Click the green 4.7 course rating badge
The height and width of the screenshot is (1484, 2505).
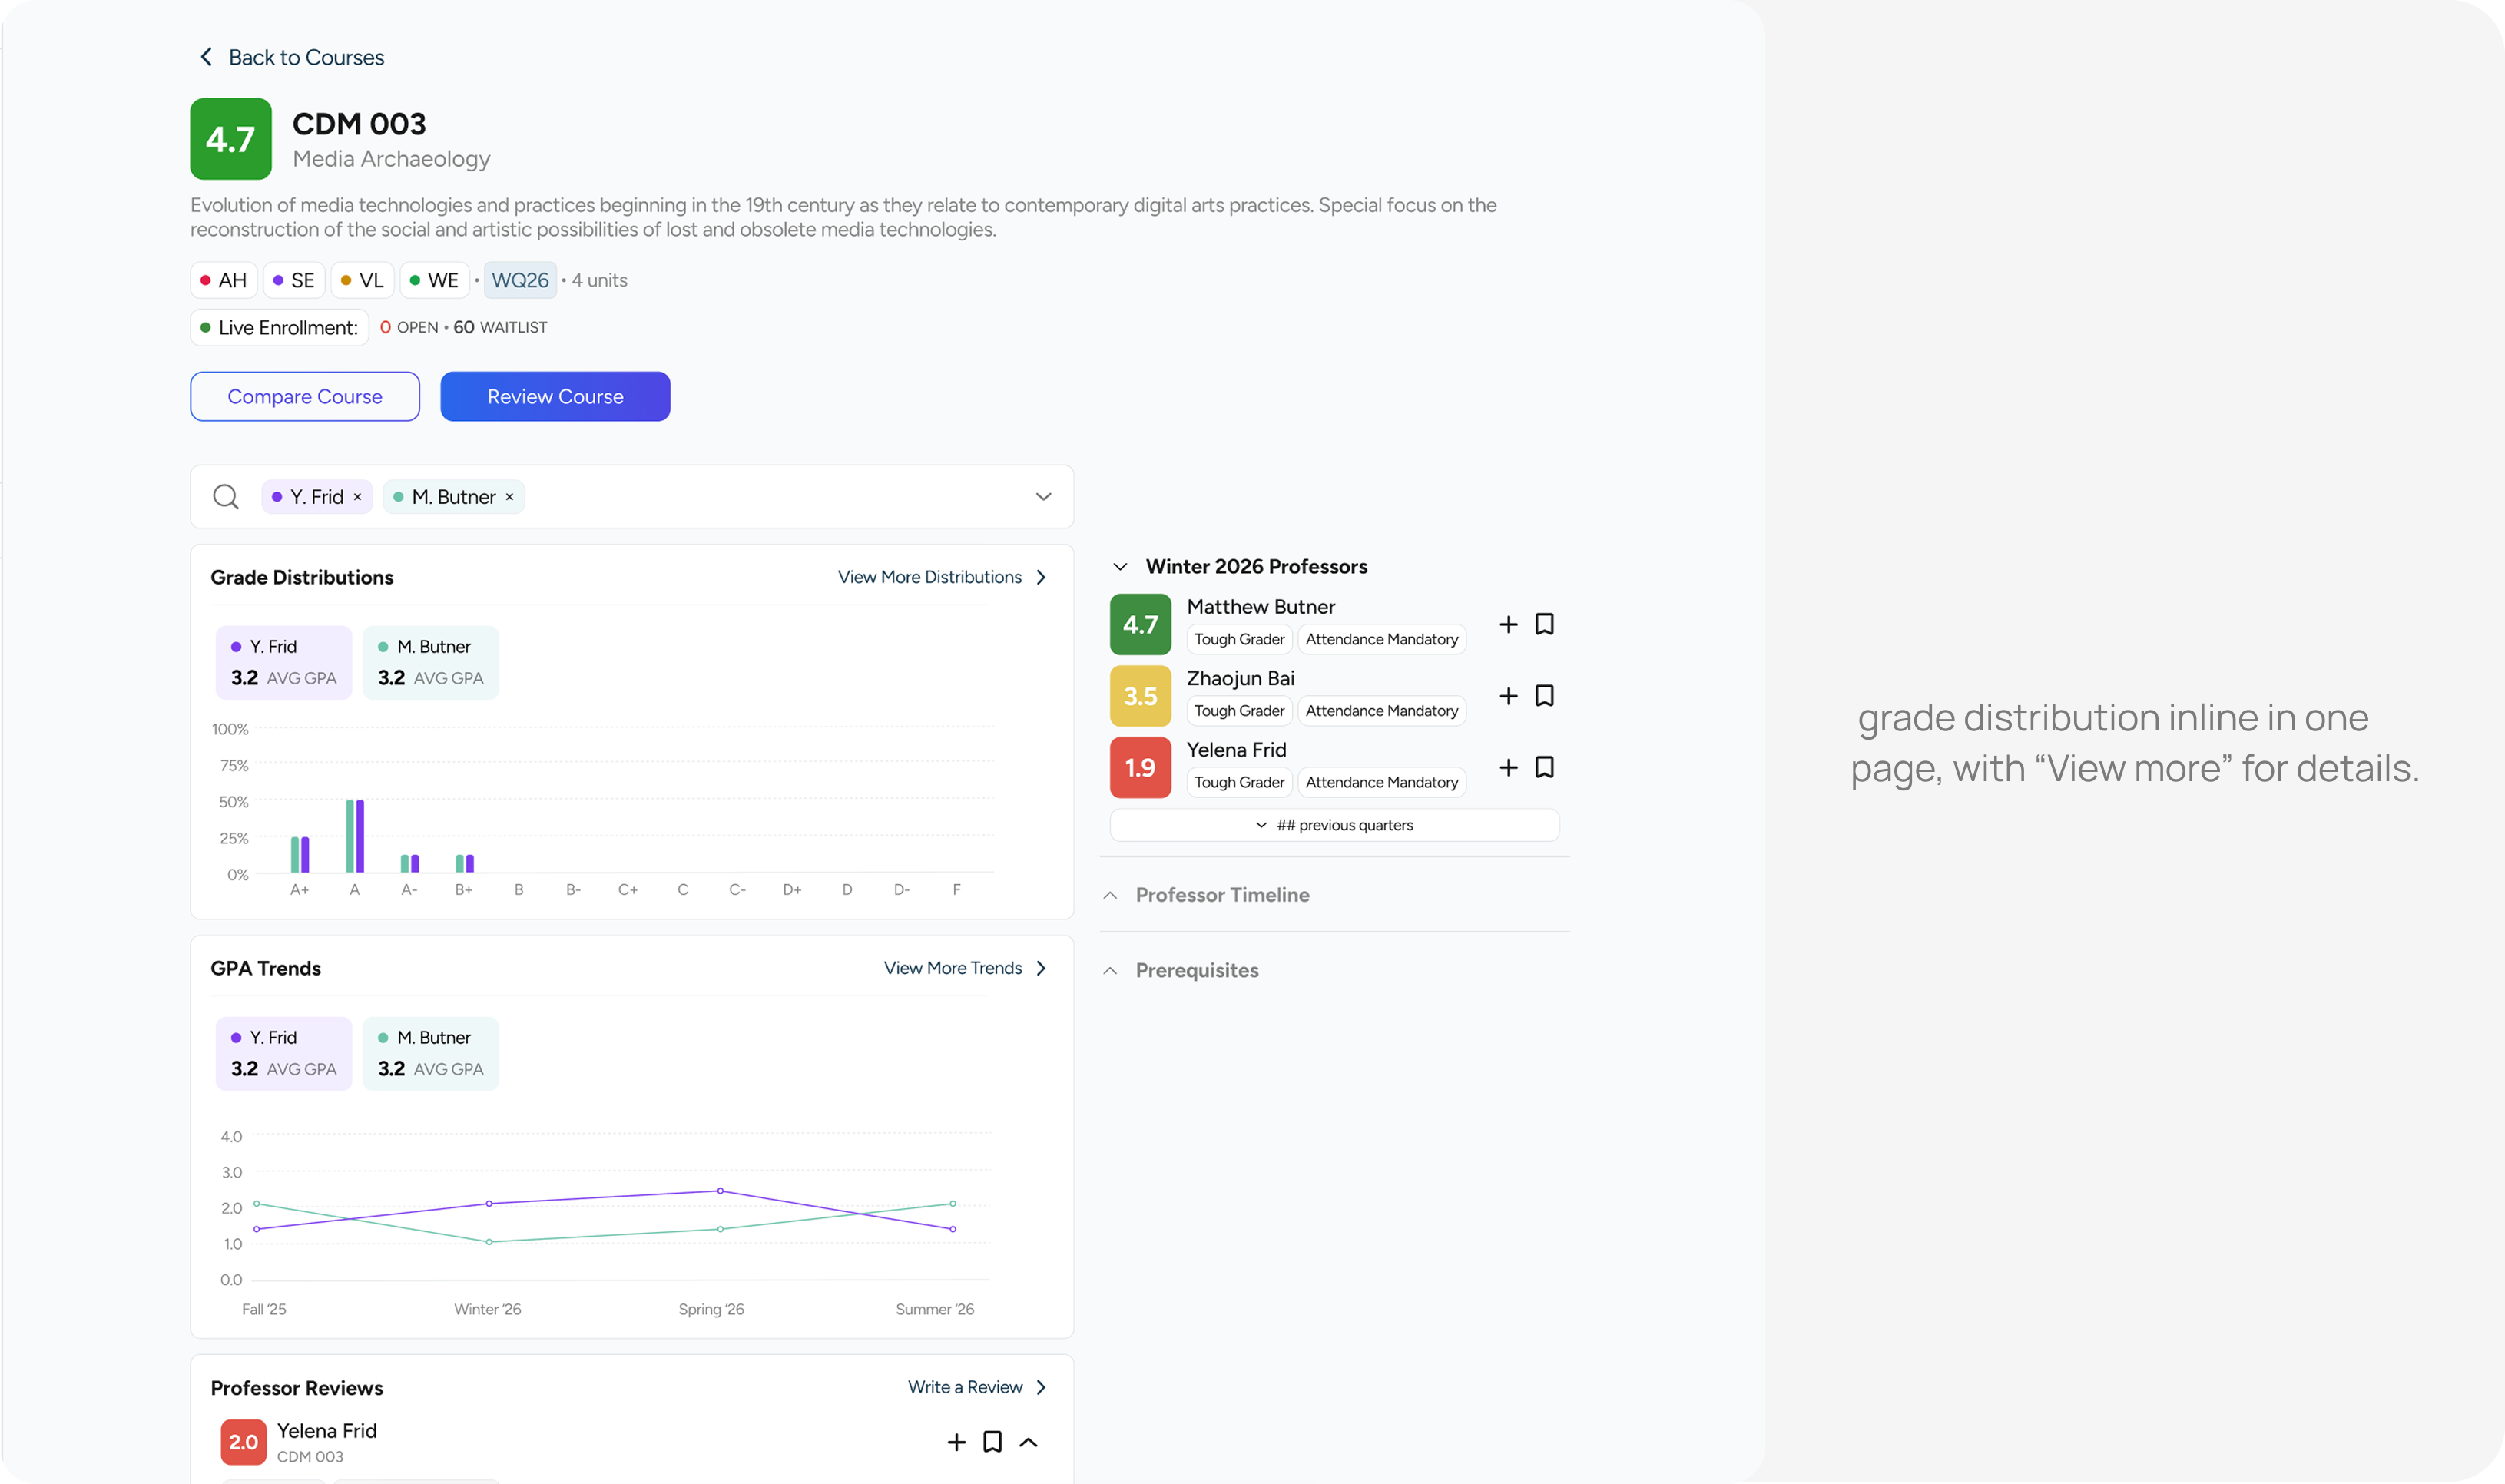[231, 139]
